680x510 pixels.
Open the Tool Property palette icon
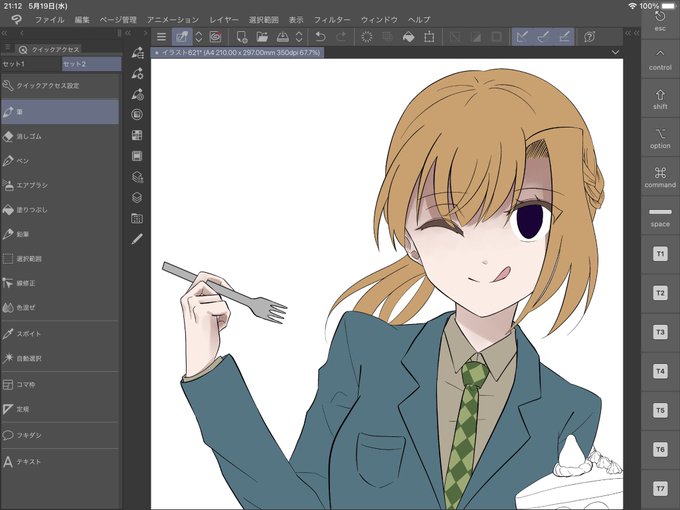137,73
